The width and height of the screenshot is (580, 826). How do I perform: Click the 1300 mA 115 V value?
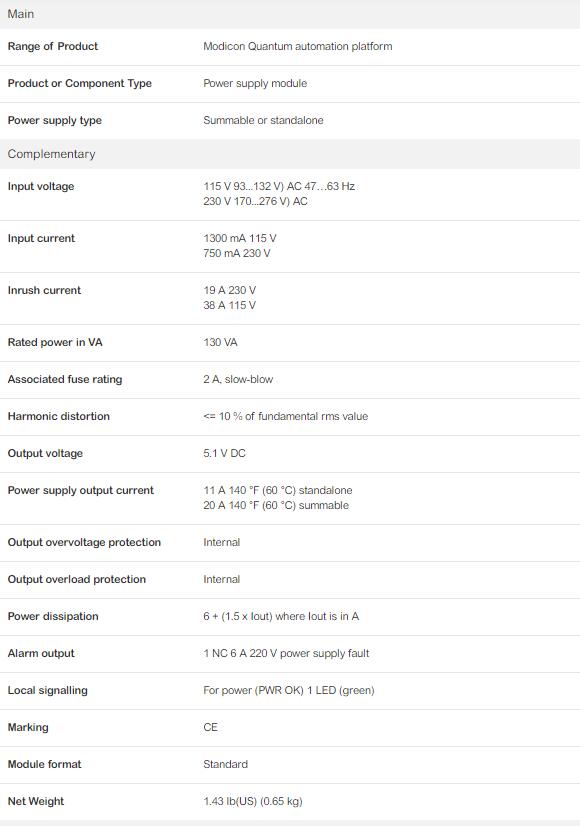(x=240, y=238)
